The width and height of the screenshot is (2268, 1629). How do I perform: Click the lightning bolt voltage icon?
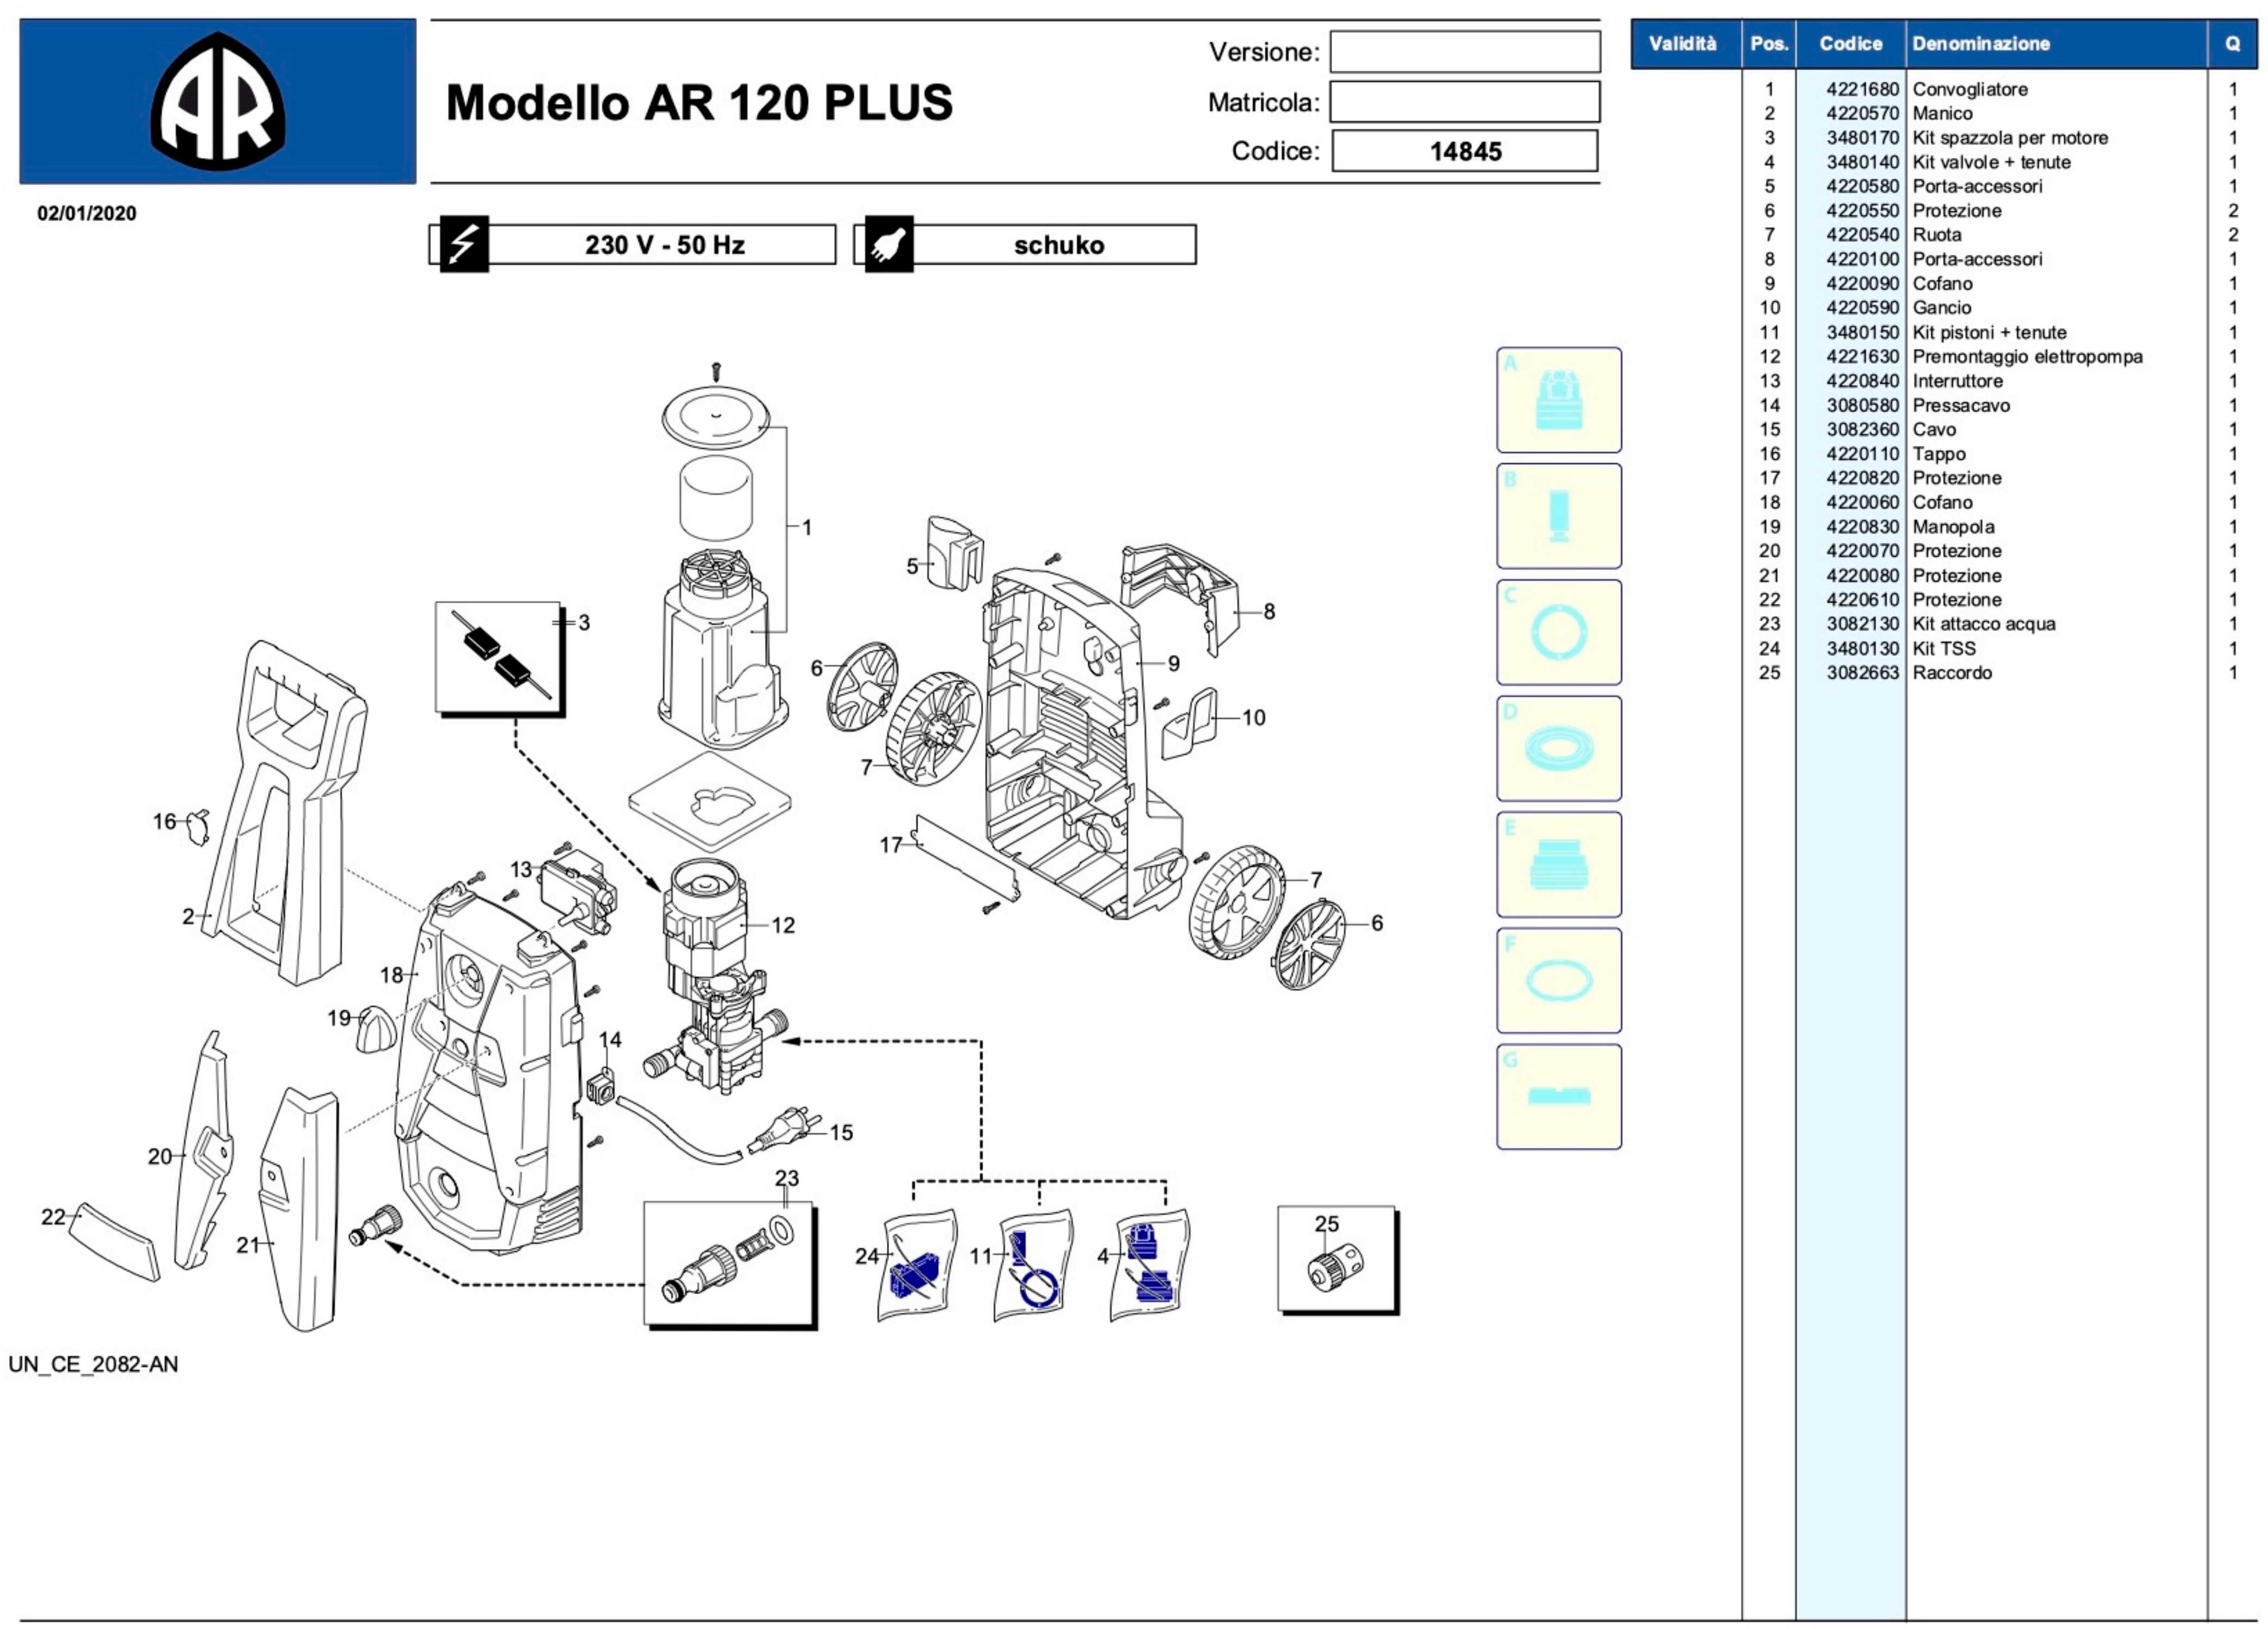464,244
